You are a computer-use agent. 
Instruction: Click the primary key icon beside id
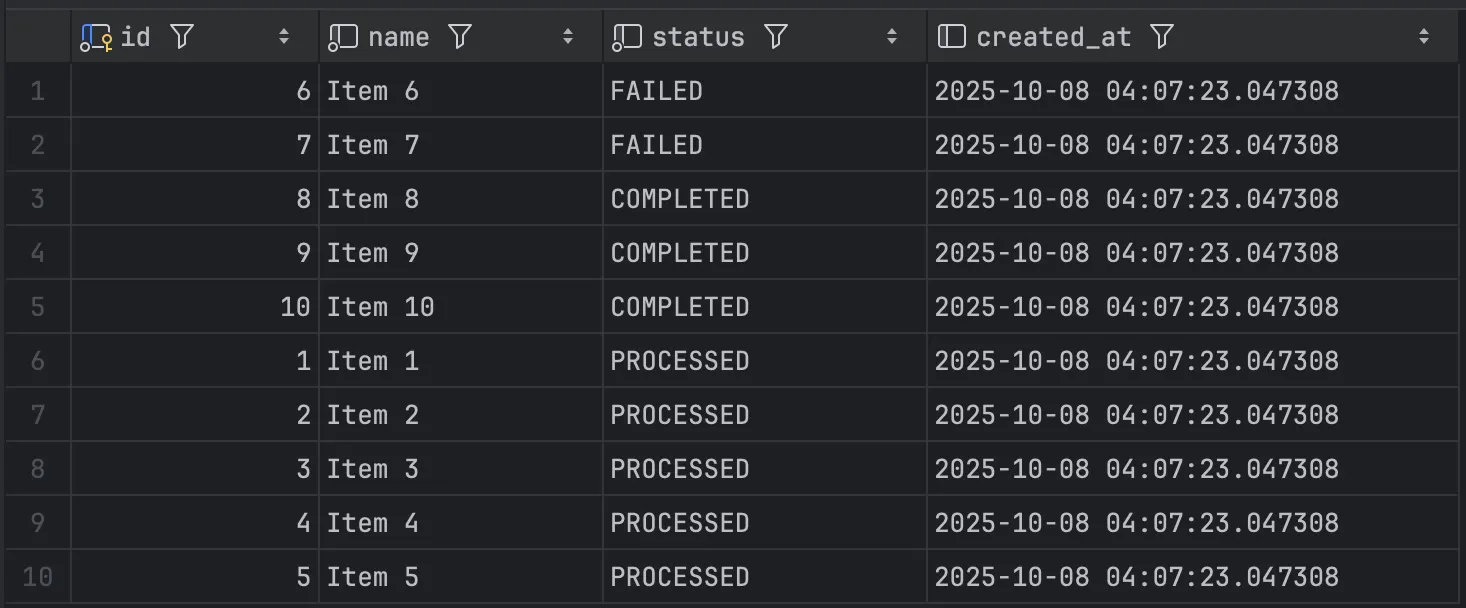click(x=96, y=38)
